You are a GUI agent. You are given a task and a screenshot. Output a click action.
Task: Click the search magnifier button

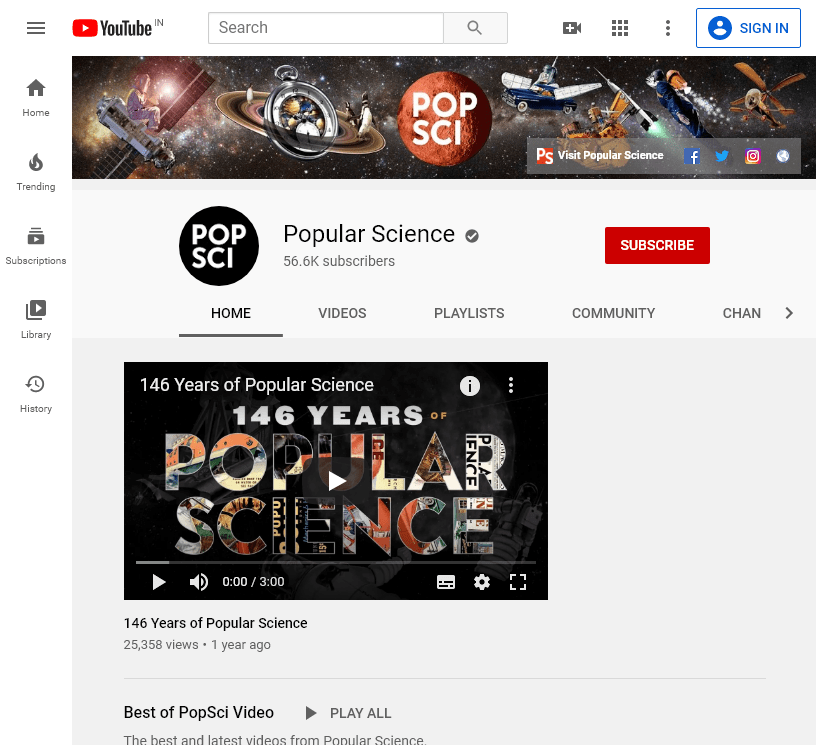[x=475, y=28]
